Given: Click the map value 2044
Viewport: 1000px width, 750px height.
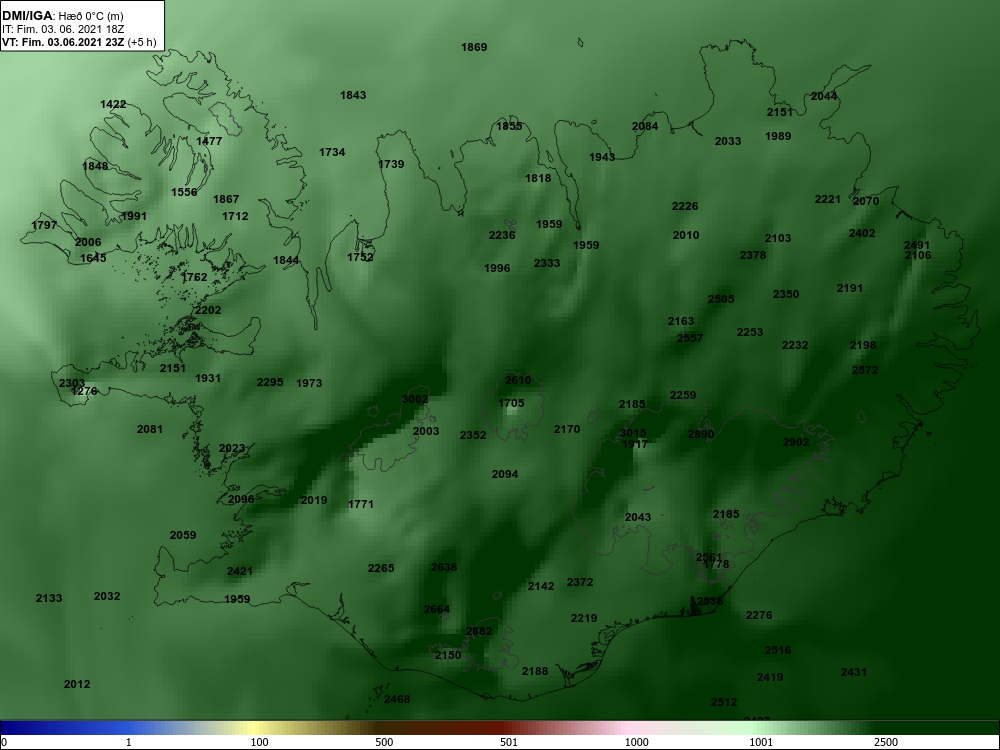Looking at the screenshot, I should pyautogui.click(x=824, y=96).
